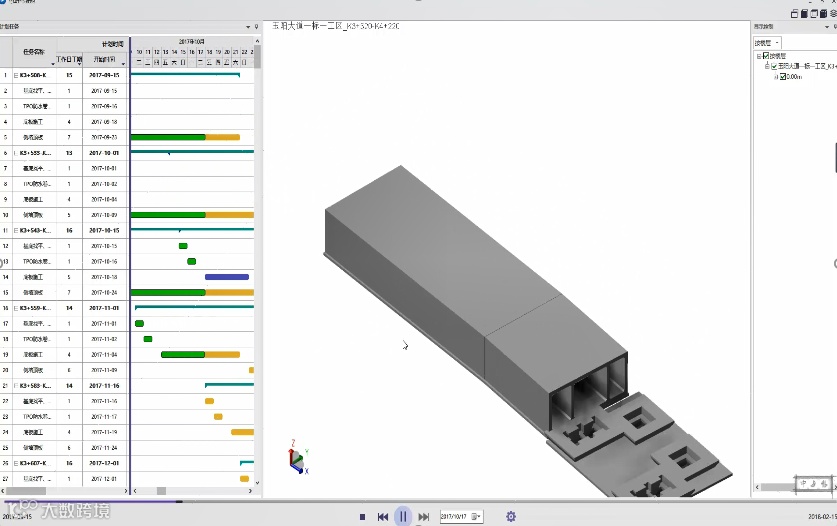Click the first view-cube icon in top toolbar
Image resolution: width=837 pixels, height=526 pixels.
pos(794,14)
